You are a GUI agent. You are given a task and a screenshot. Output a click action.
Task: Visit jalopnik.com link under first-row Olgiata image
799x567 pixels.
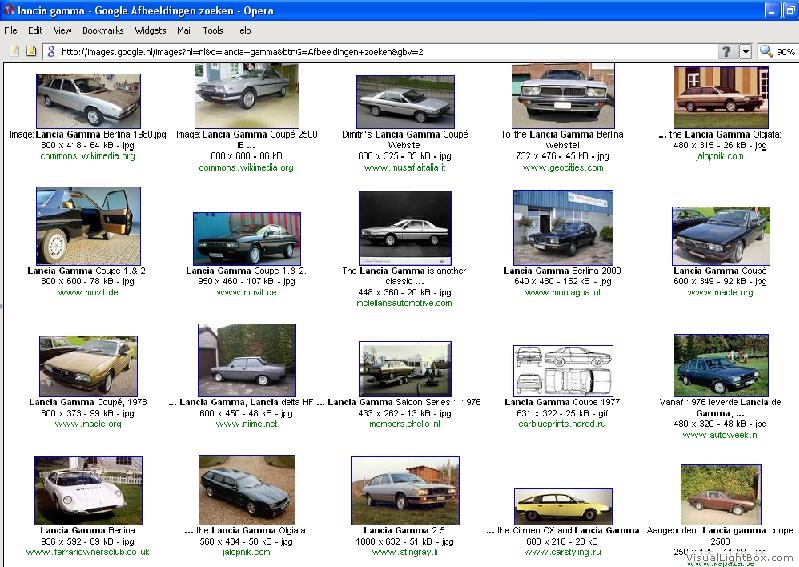[720, 156]
